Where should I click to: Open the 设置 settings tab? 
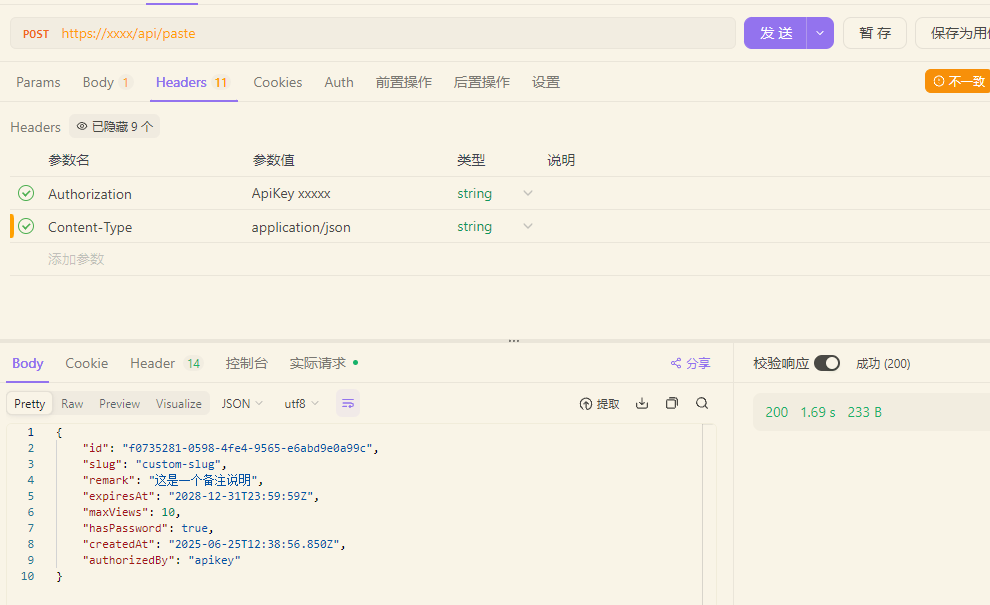click(546, 82)
